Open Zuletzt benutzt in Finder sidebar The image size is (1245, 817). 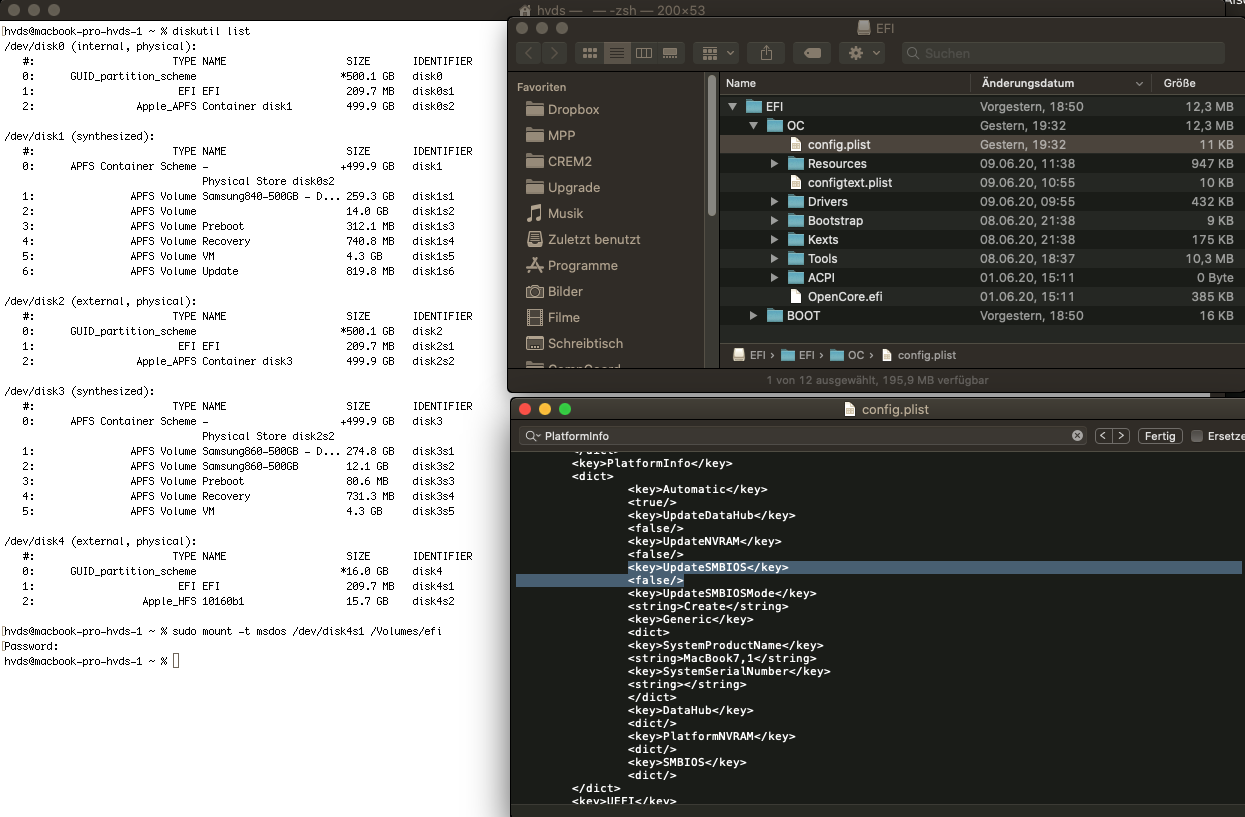click(x=583, y=240)
